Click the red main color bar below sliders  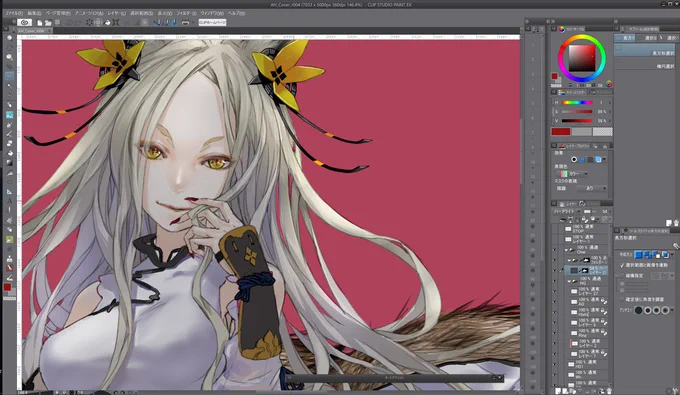pyautogui.click(x=561, y=131)
